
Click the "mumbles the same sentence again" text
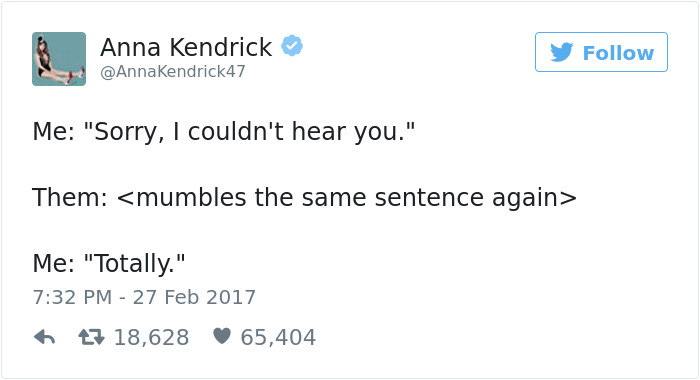click(x=347, y=197)
